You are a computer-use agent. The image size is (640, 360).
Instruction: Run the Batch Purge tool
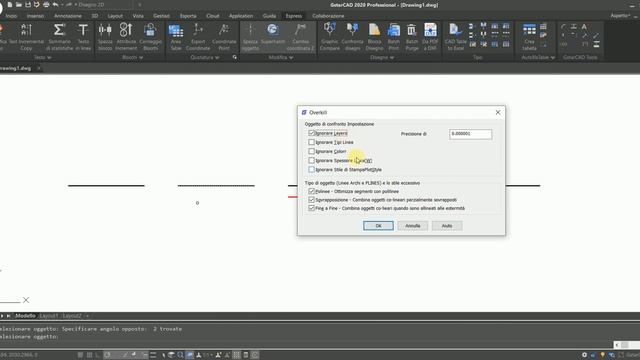[x=412, y=37]
